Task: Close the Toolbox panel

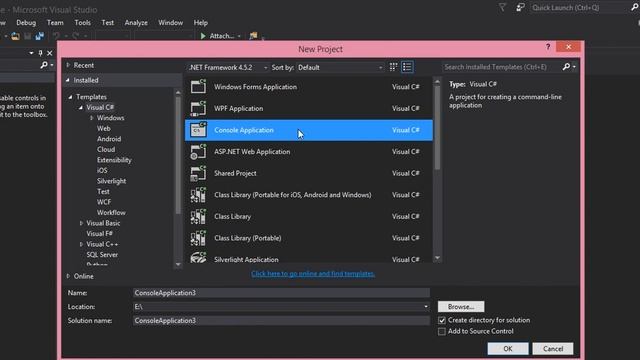Action: (x=49, y=53)
